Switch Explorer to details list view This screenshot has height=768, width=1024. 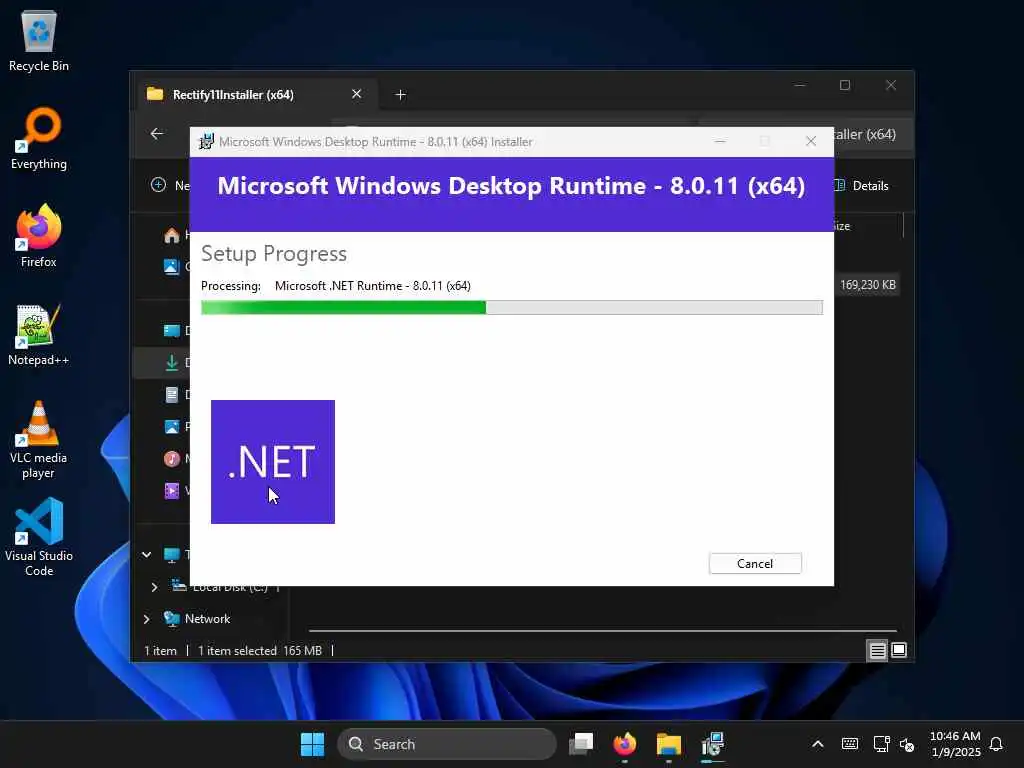pyautogui.click(x=877, y=650)
